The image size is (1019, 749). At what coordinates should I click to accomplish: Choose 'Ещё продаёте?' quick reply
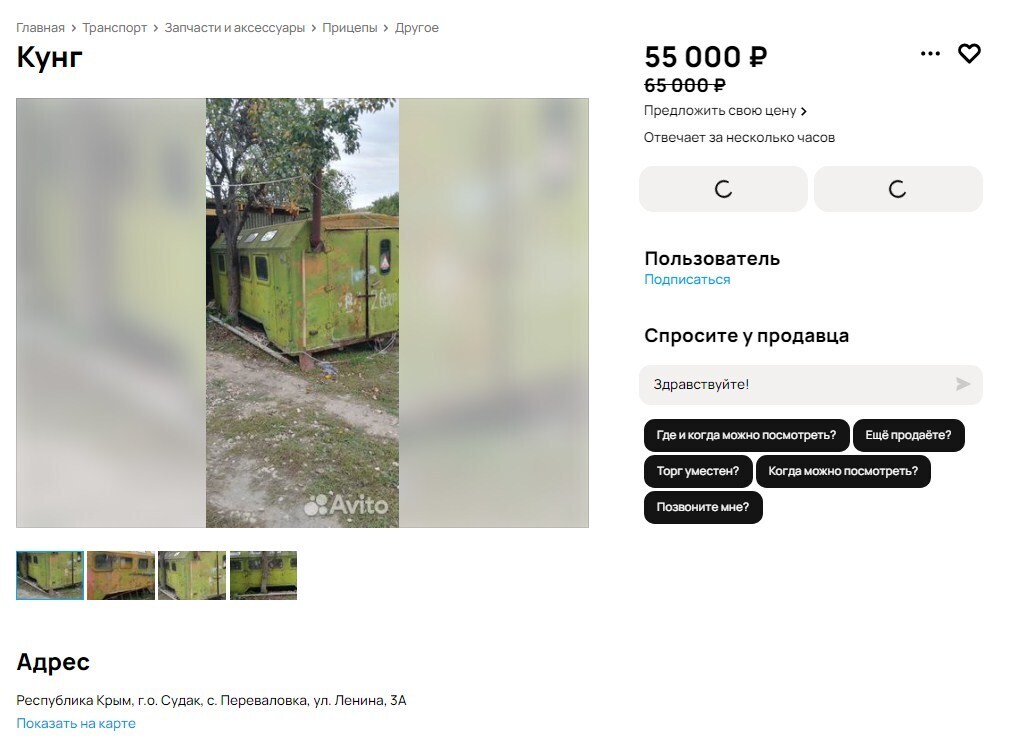908,435
